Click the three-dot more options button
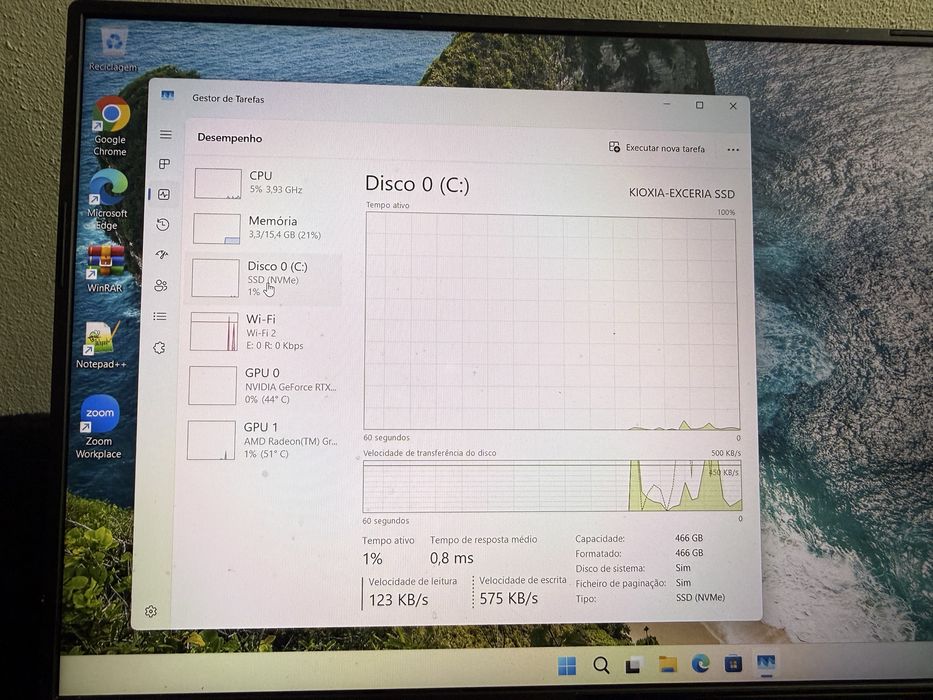The width and height of the screenshot is (933, 700). (733, 149)
